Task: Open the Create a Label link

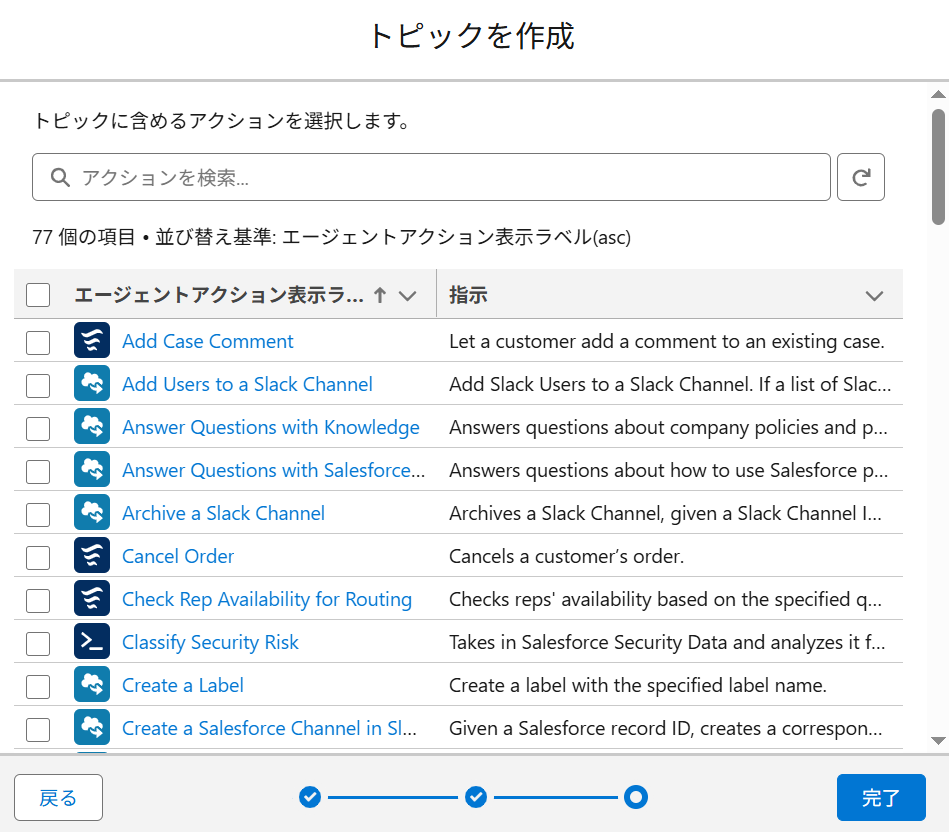Action: tap(183, 685)
